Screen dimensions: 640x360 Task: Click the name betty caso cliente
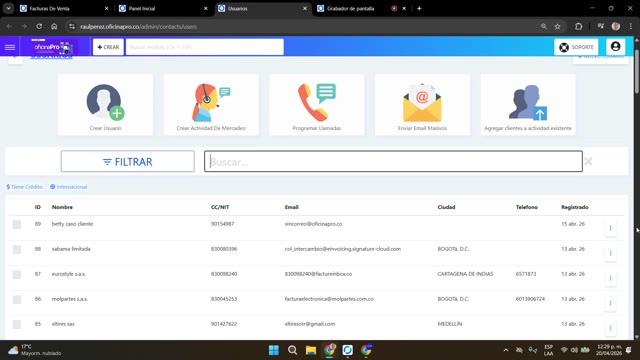pyautogui.click(x=72, y=224)
